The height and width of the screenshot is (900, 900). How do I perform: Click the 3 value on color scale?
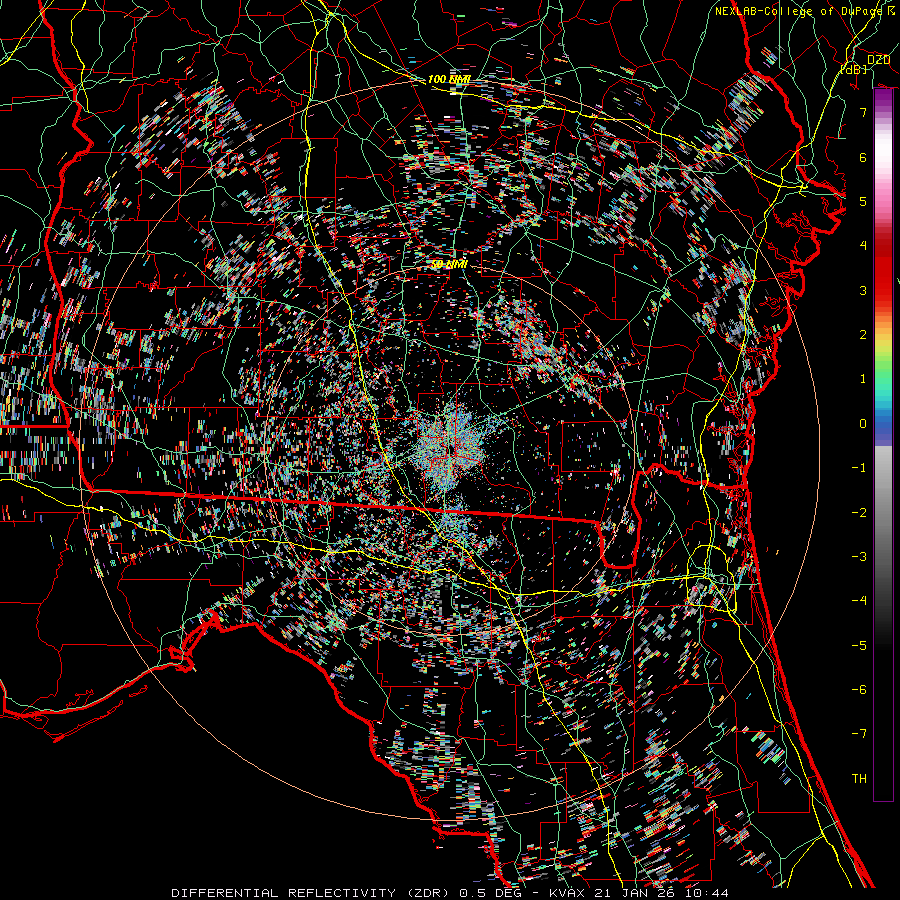[863, 290]
